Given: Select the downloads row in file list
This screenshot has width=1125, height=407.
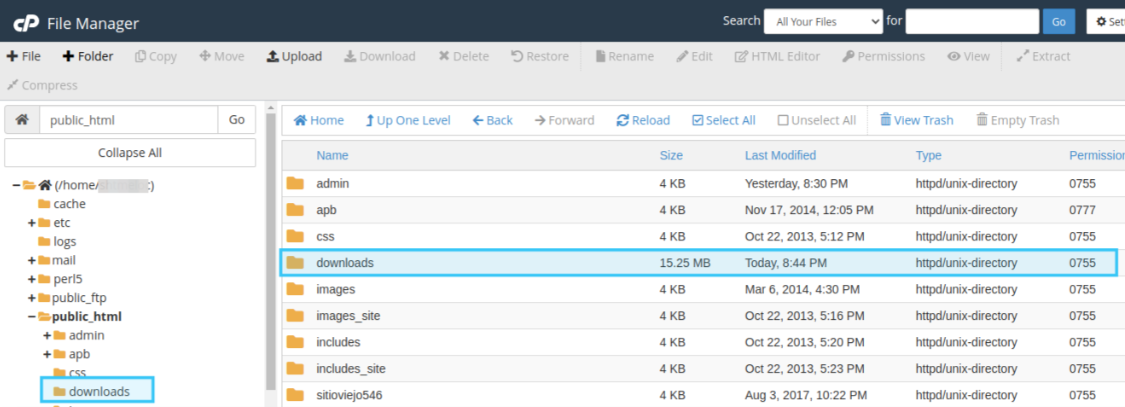Looking at the screenshot, I should (698, 263).
